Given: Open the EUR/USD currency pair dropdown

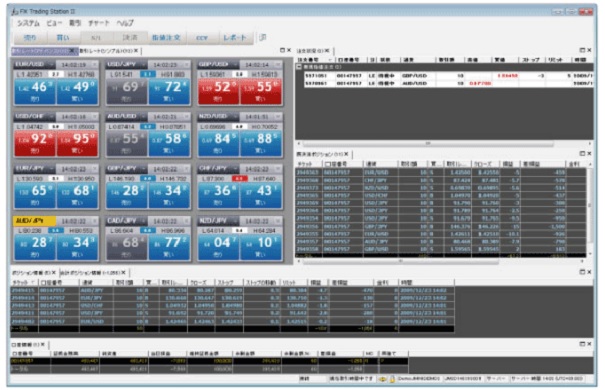Looking at the screenshot, I should 51,64.
